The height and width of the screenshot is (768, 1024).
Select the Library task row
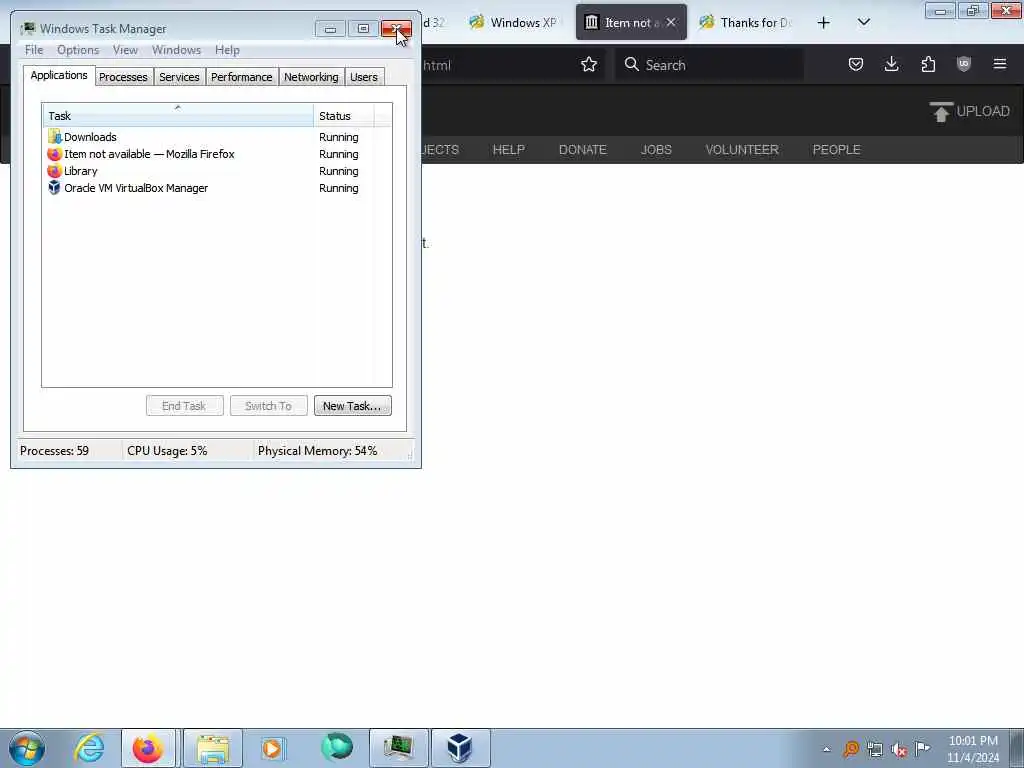click(x=208, y=171)
